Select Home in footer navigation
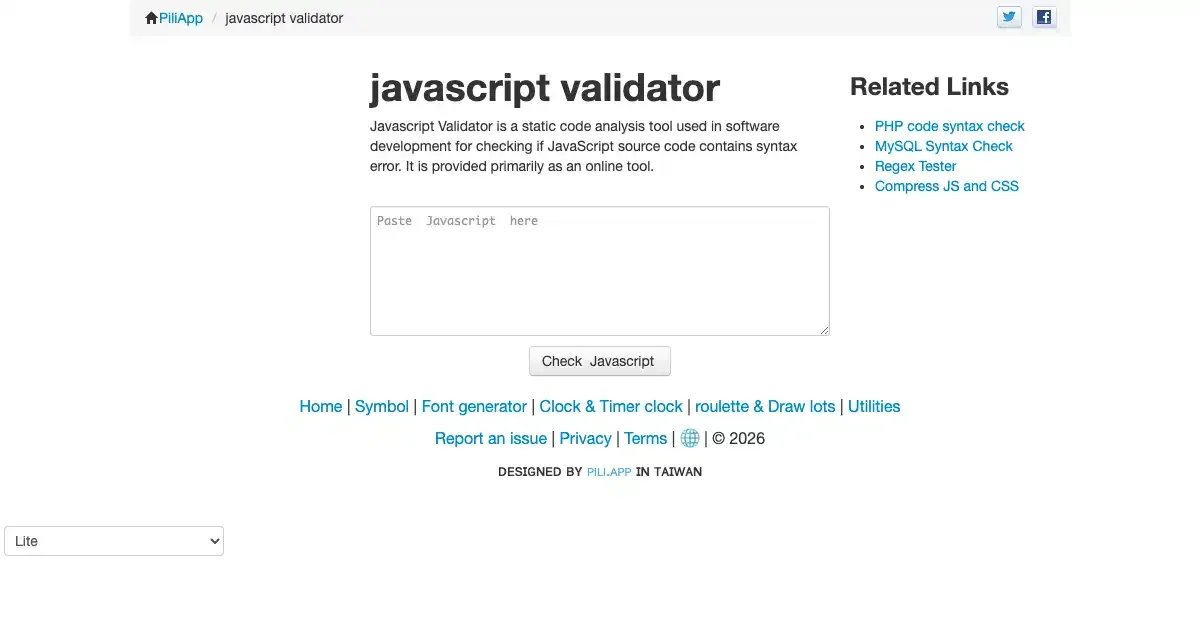 click(320, 406)
